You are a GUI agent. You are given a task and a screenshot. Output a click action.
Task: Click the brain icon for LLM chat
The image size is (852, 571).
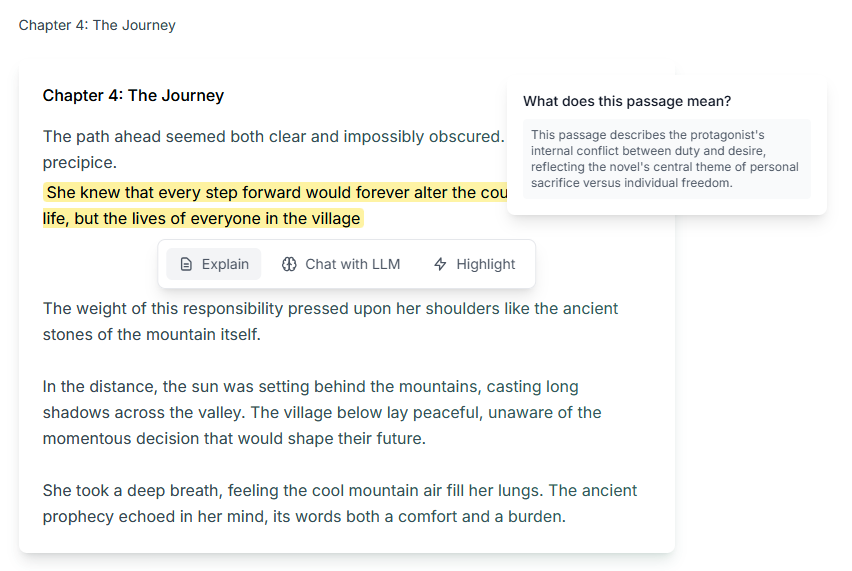[289, 264]
